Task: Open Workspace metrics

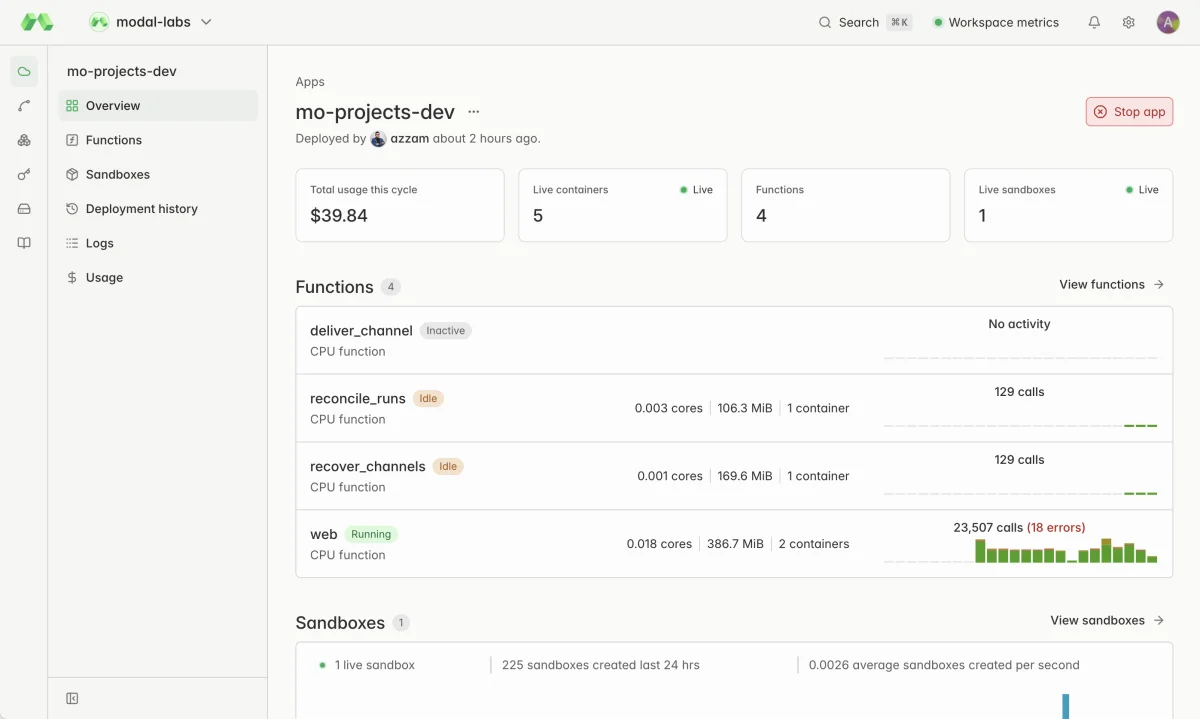Action: tap(996, 22)
